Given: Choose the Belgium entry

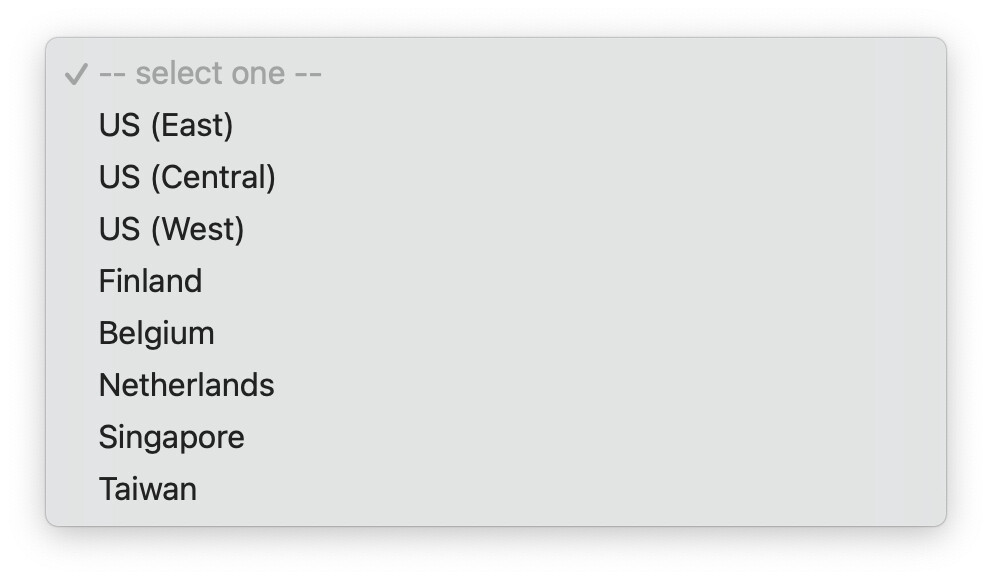Looking at the screenshot, I should pos(156,334).
